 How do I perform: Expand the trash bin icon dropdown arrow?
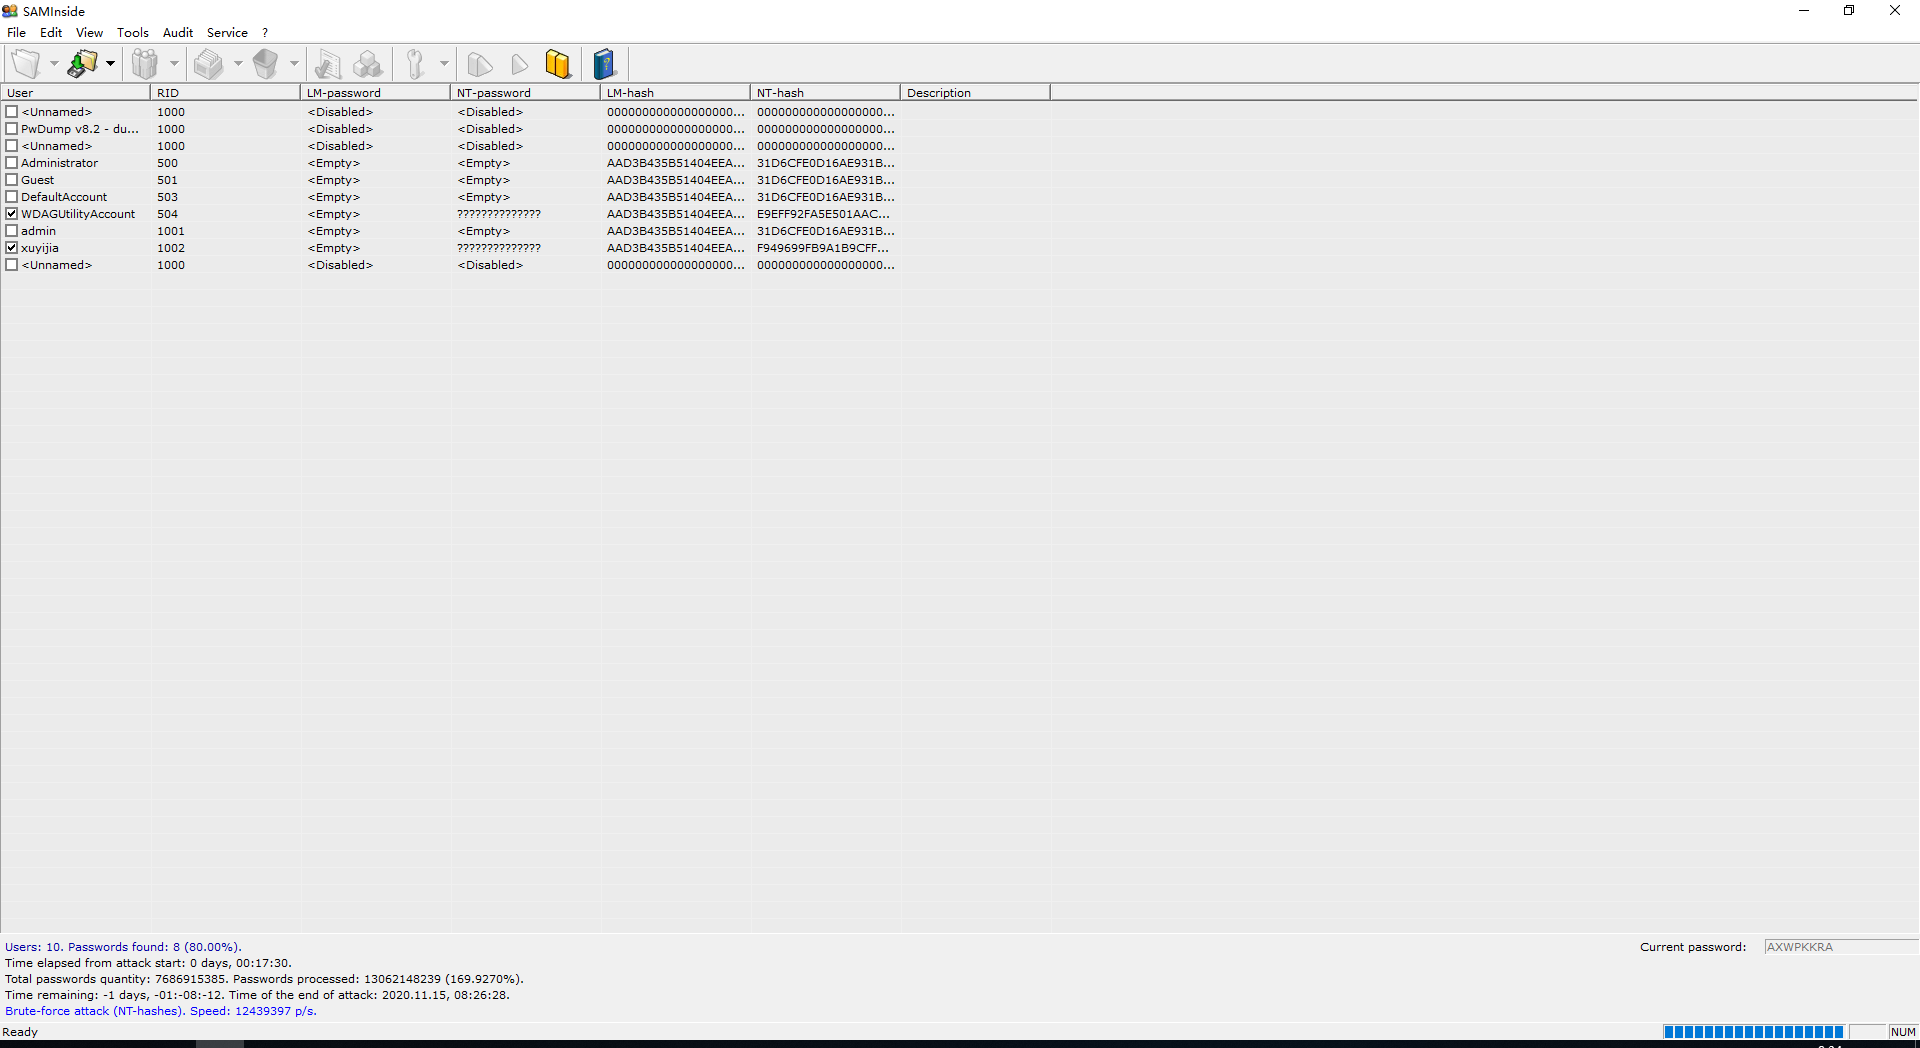(x=294, y=64)
